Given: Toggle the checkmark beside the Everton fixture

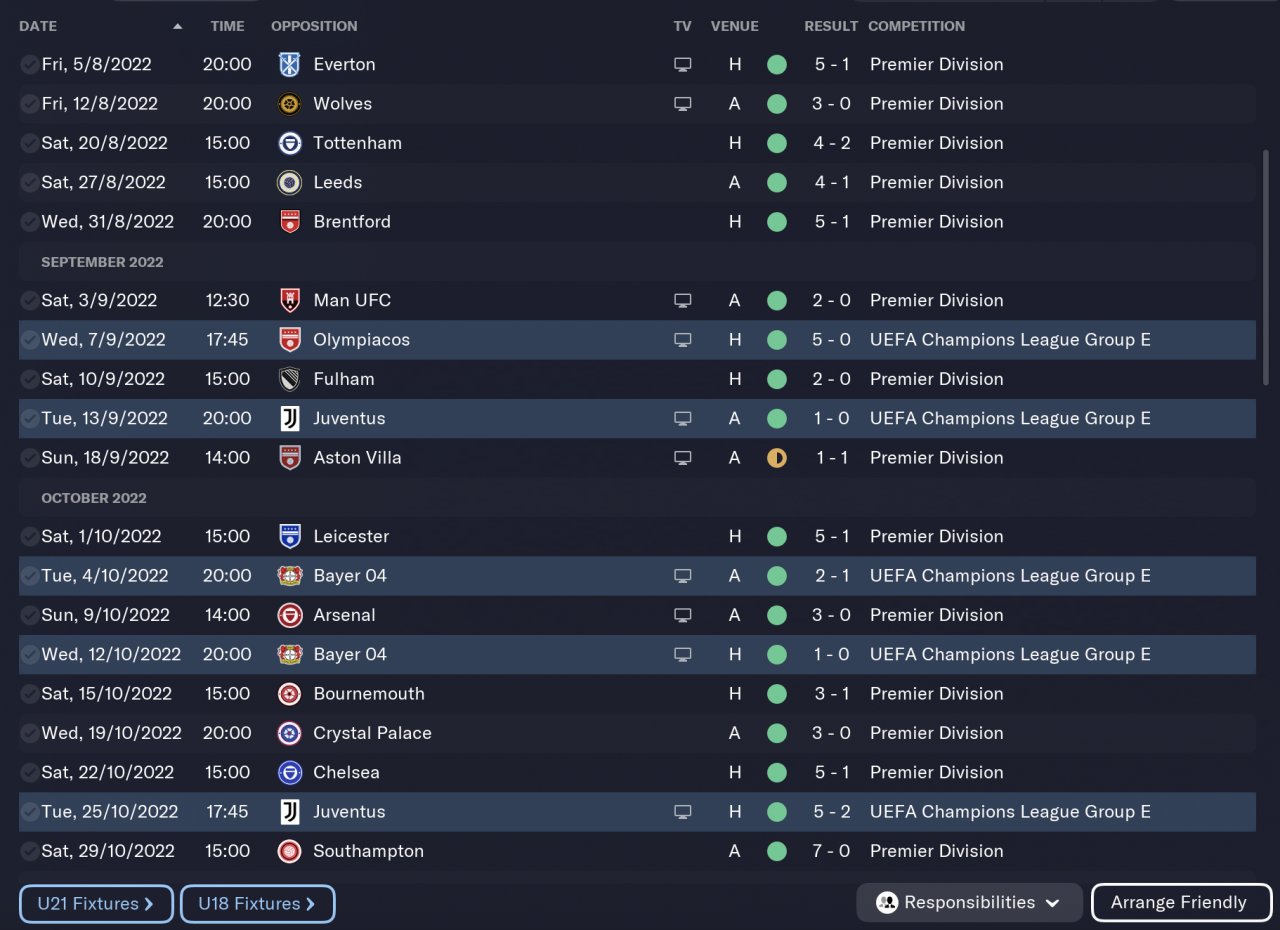Looking at the screenshot, I should [29, 65].
